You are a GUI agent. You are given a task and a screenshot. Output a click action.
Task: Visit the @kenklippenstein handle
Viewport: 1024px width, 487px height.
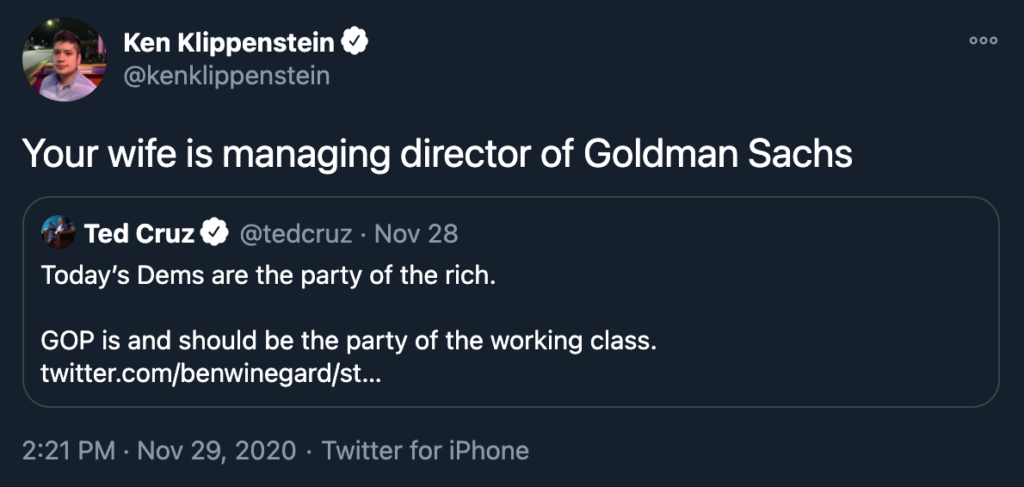pos(226,76)
